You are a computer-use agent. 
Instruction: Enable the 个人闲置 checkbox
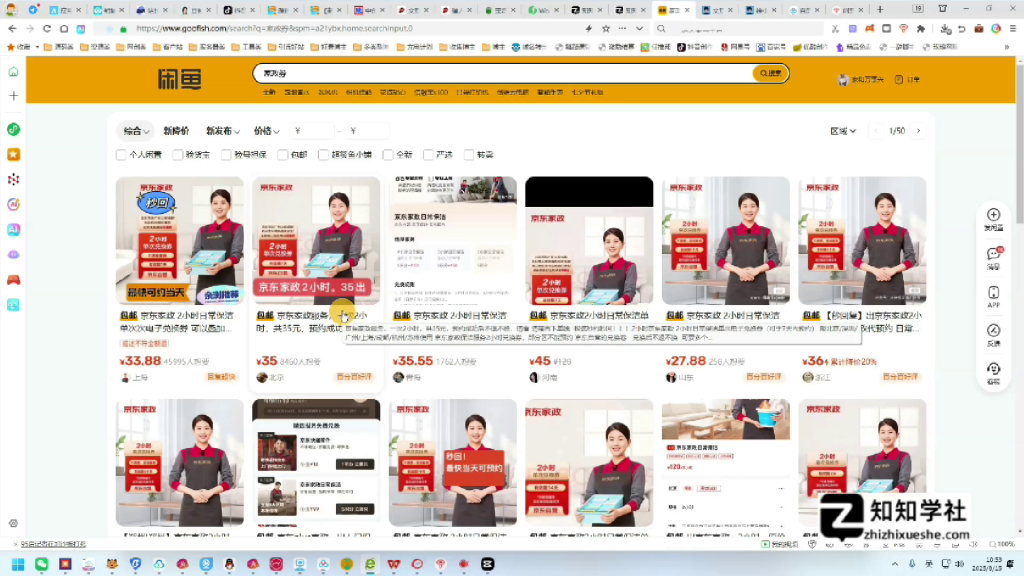coord(122,155)
